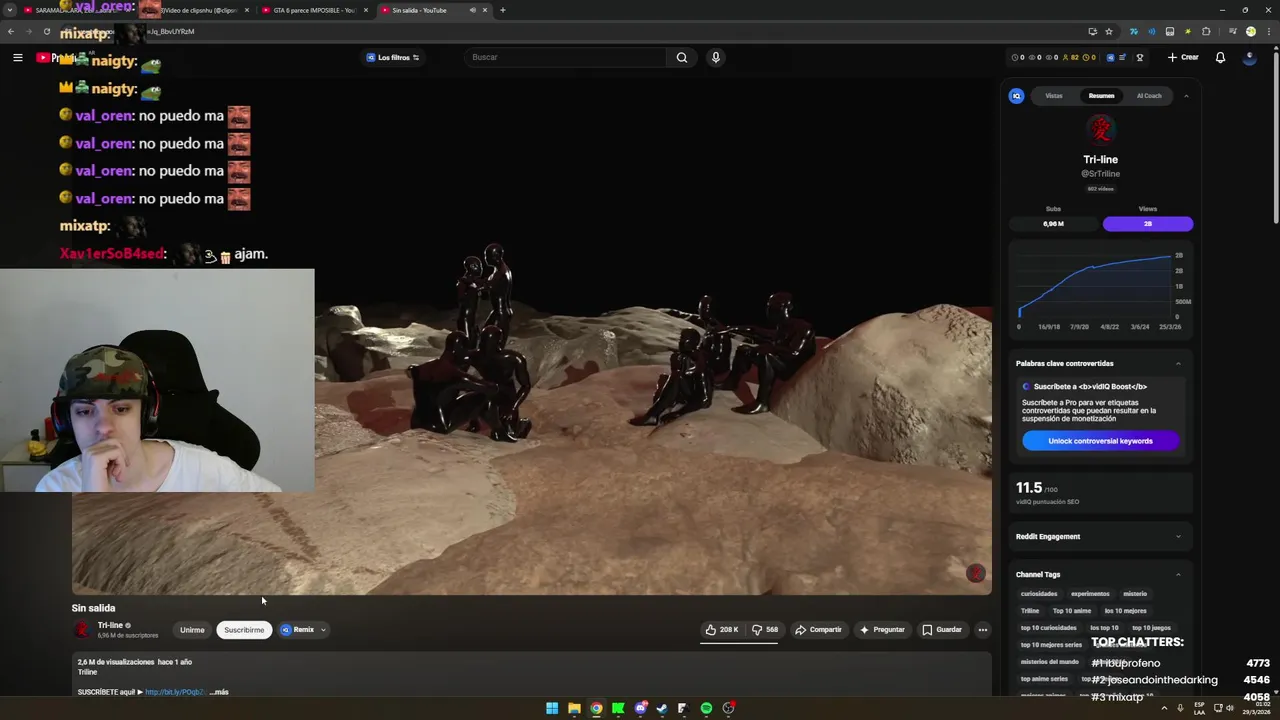
Task: Open a new Chrome tab with plus
Action: point(502,10)
